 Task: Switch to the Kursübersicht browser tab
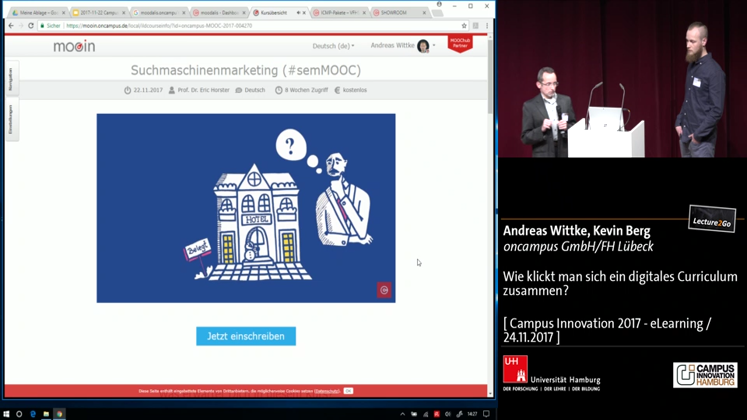274,13
